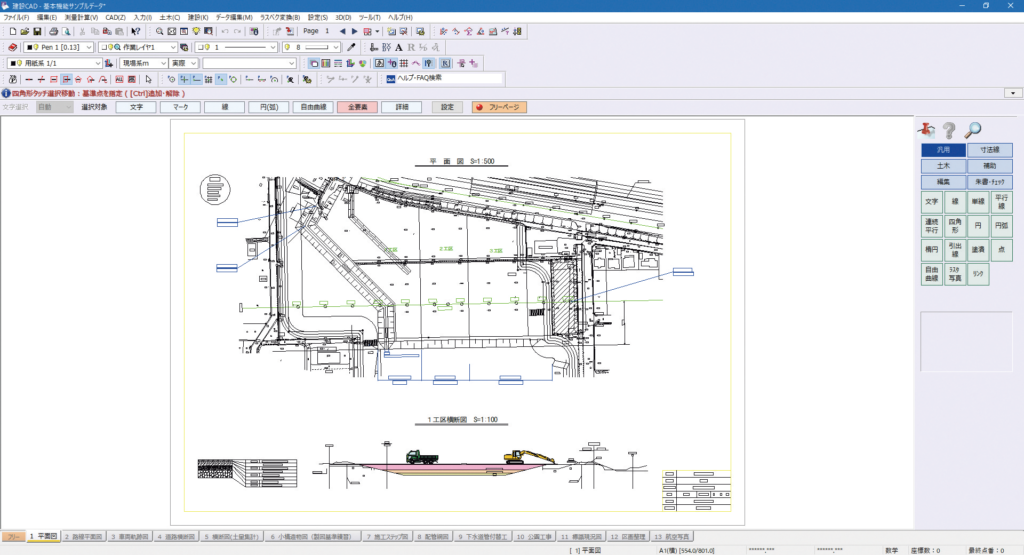Toggle the highlighted cross snap icon
Viewport: 1024px width, 555px height.
(x=184, y=79)
